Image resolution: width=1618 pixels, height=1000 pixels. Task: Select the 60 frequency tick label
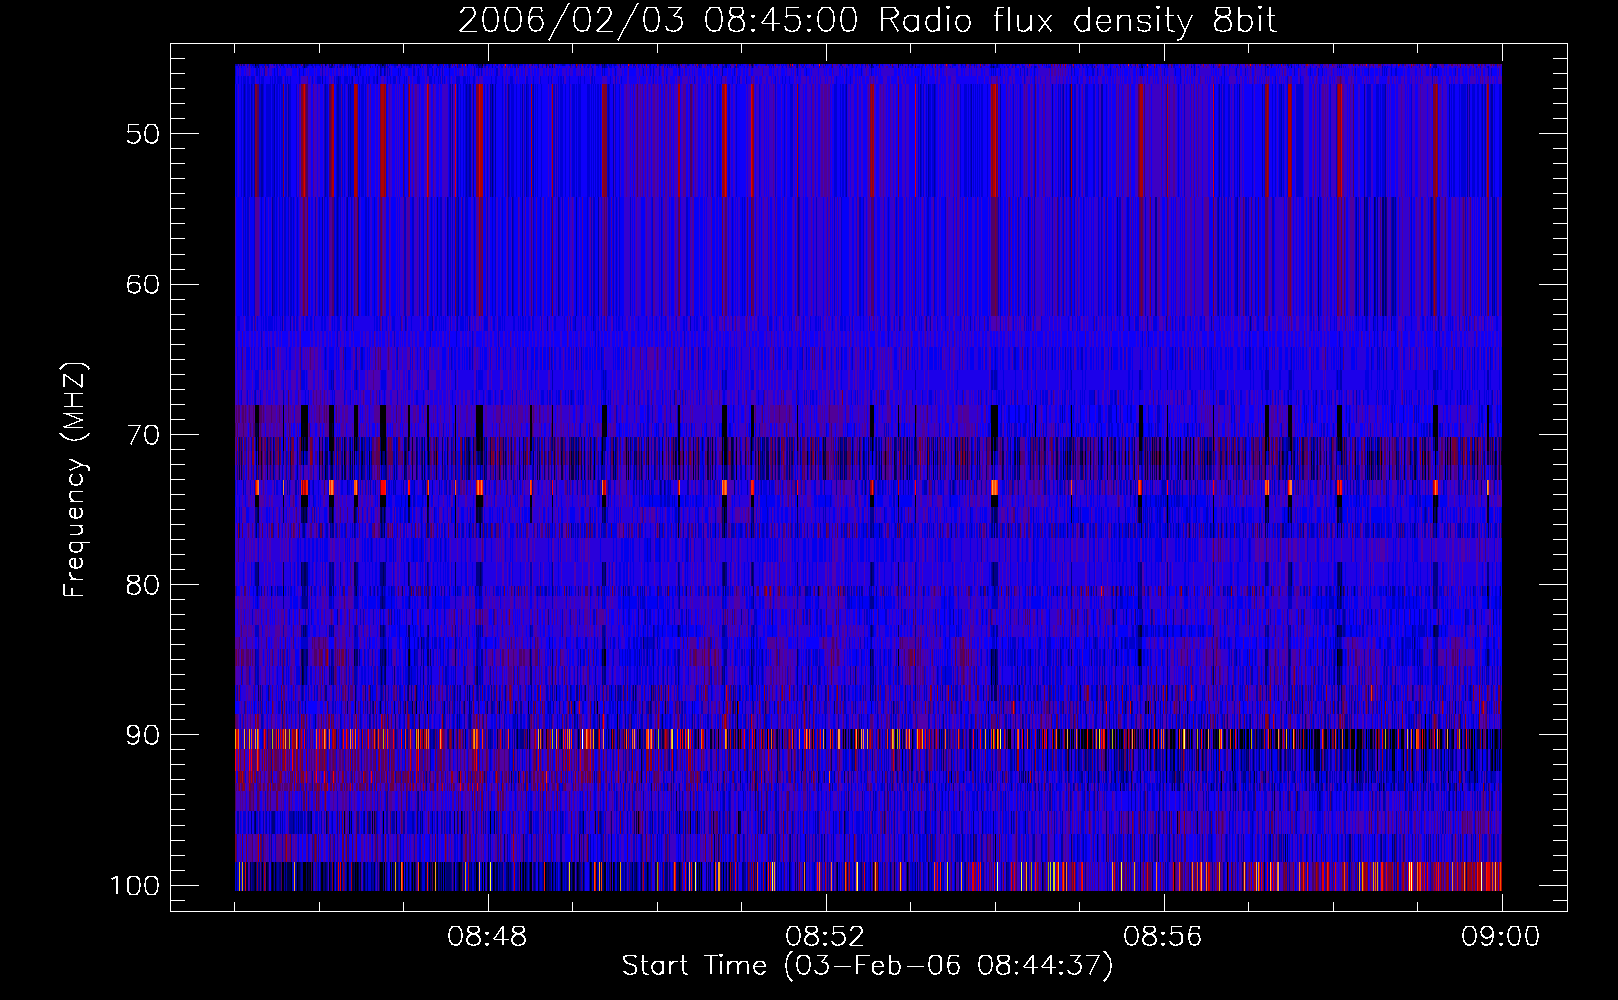[143, 284]
